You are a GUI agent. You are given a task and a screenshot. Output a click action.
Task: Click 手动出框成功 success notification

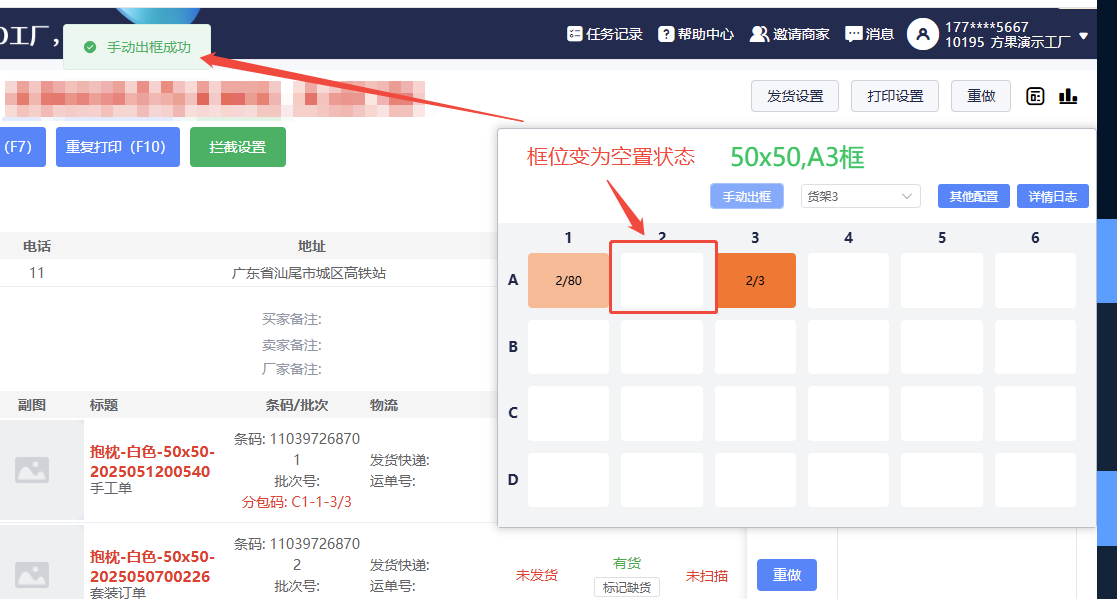137,47
